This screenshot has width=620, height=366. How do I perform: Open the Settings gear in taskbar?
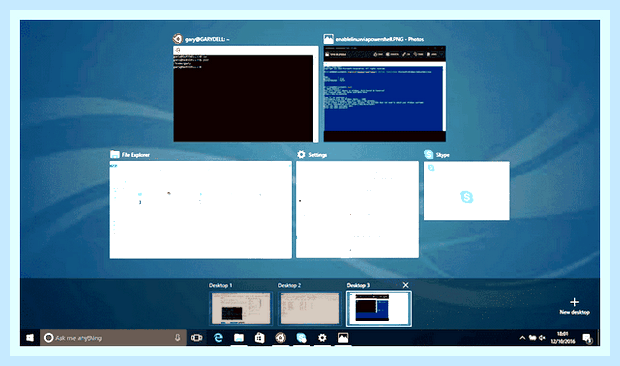(322, 338)
